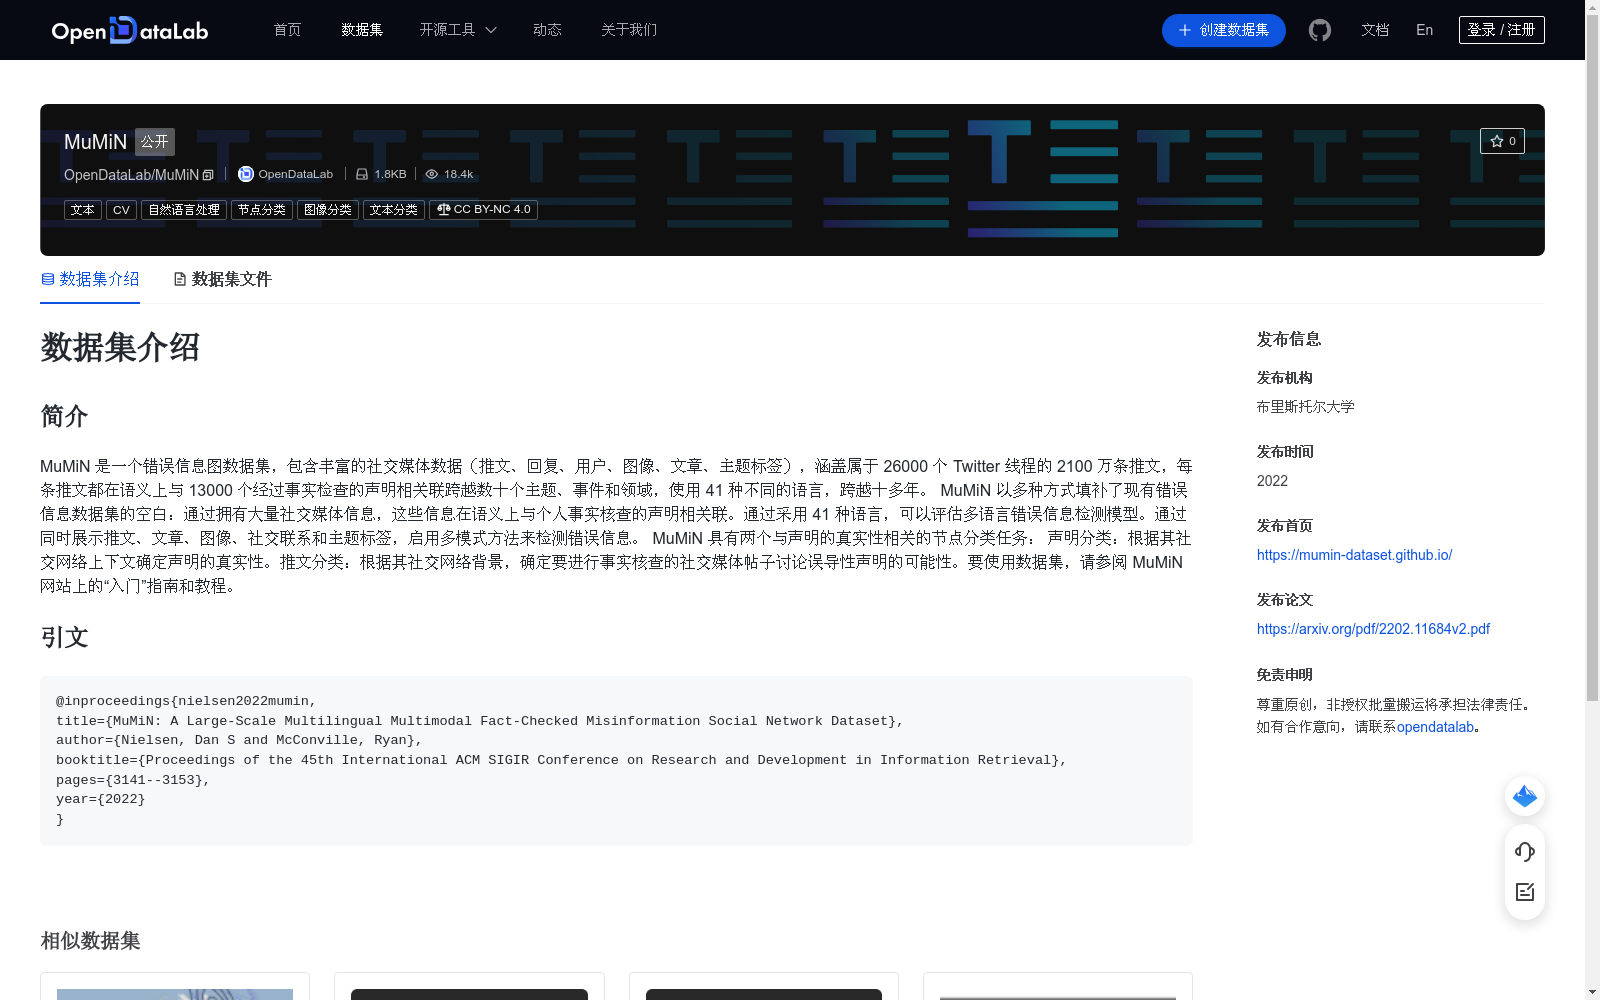Contact support via the headset icon
The image size is (1600, 1000).
coord(1524,852)
